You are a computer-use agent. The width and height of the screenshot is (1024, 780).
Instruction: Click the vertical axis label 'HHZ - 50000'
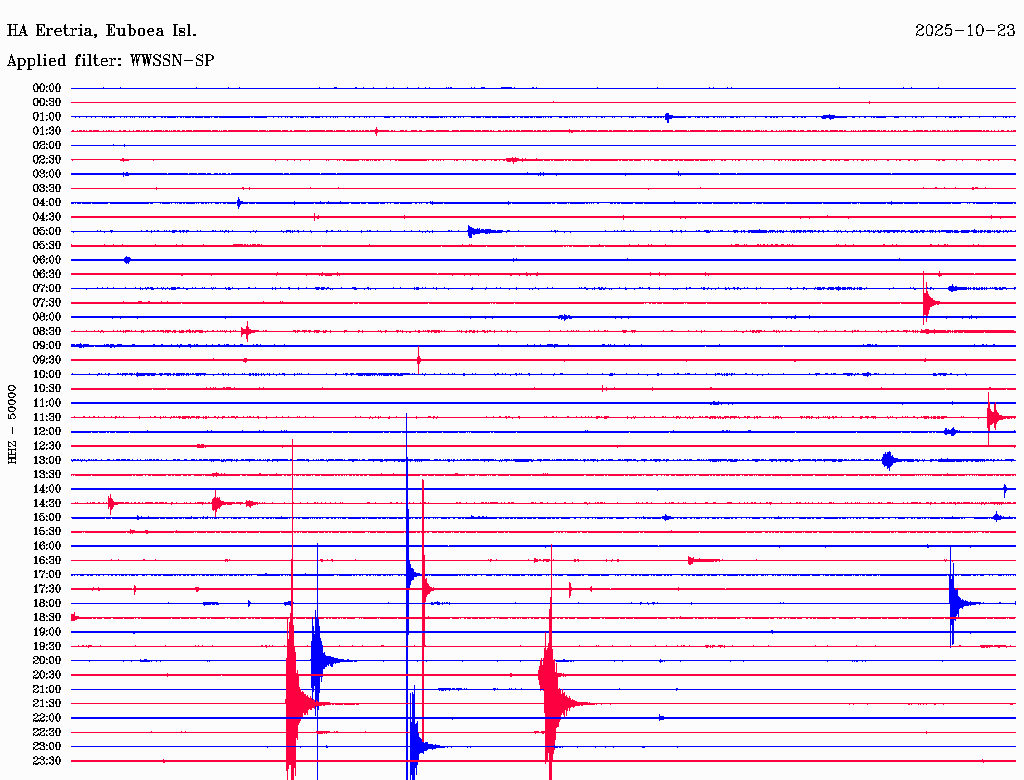pyautogui.click(x=12, y=424)
